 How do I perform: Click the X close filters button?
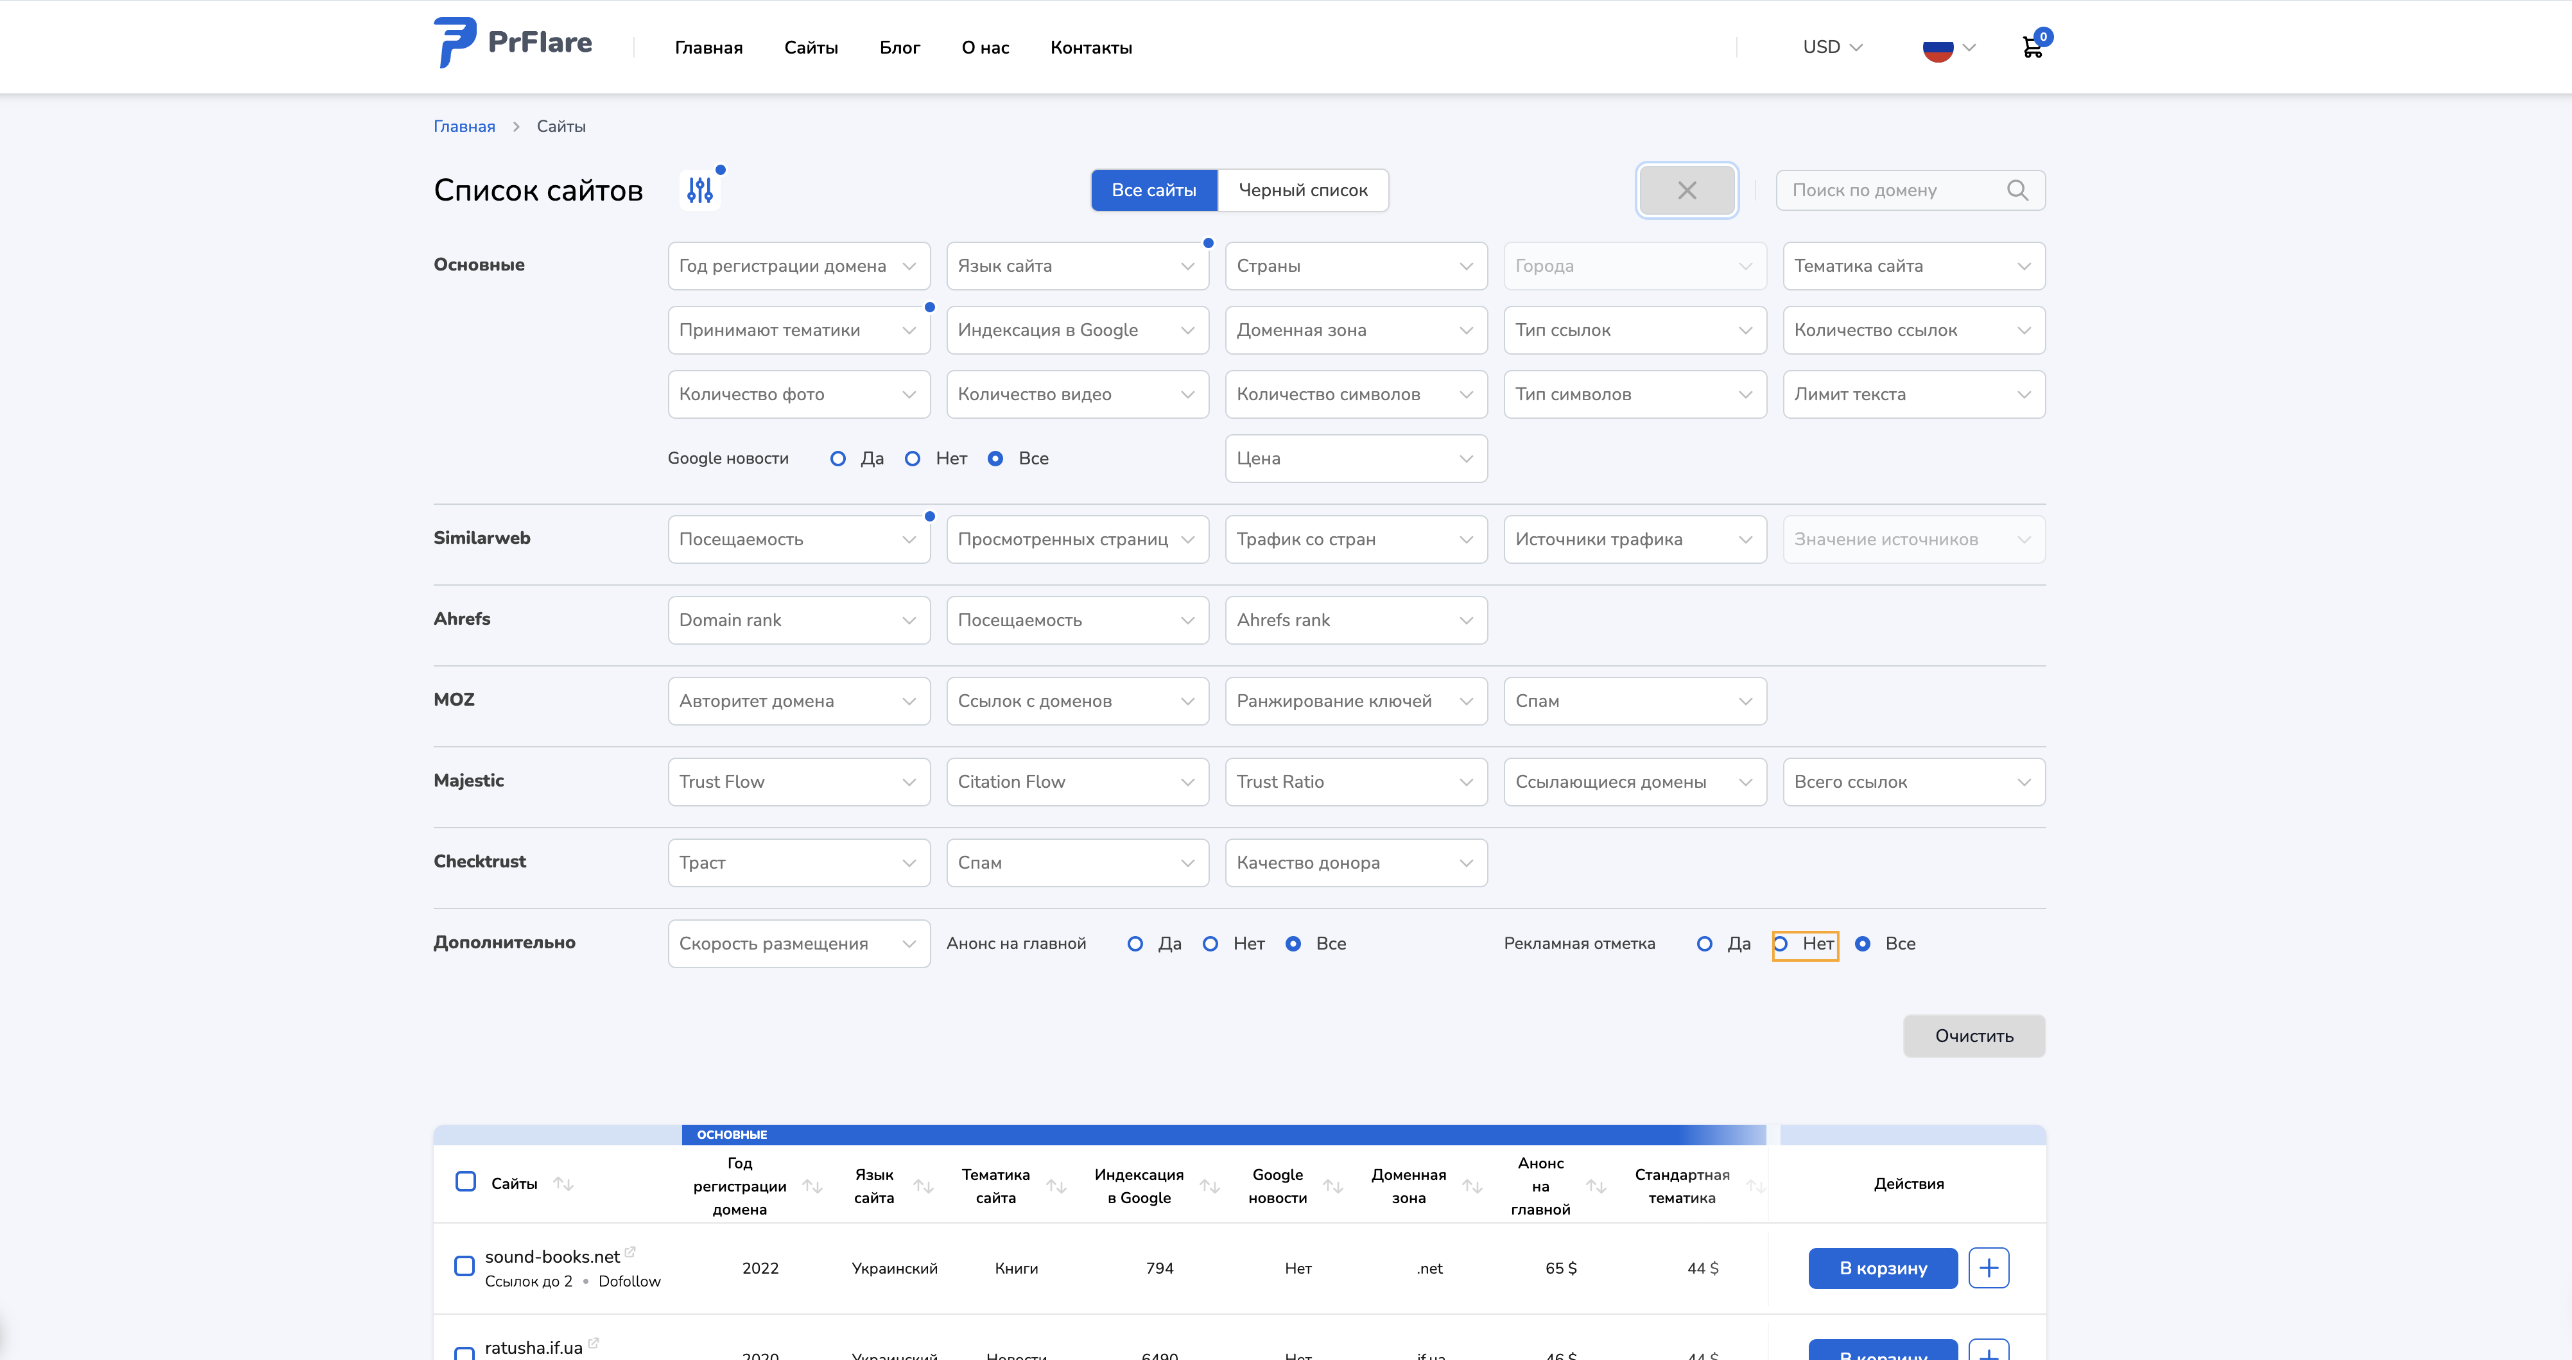(1687, 190)
